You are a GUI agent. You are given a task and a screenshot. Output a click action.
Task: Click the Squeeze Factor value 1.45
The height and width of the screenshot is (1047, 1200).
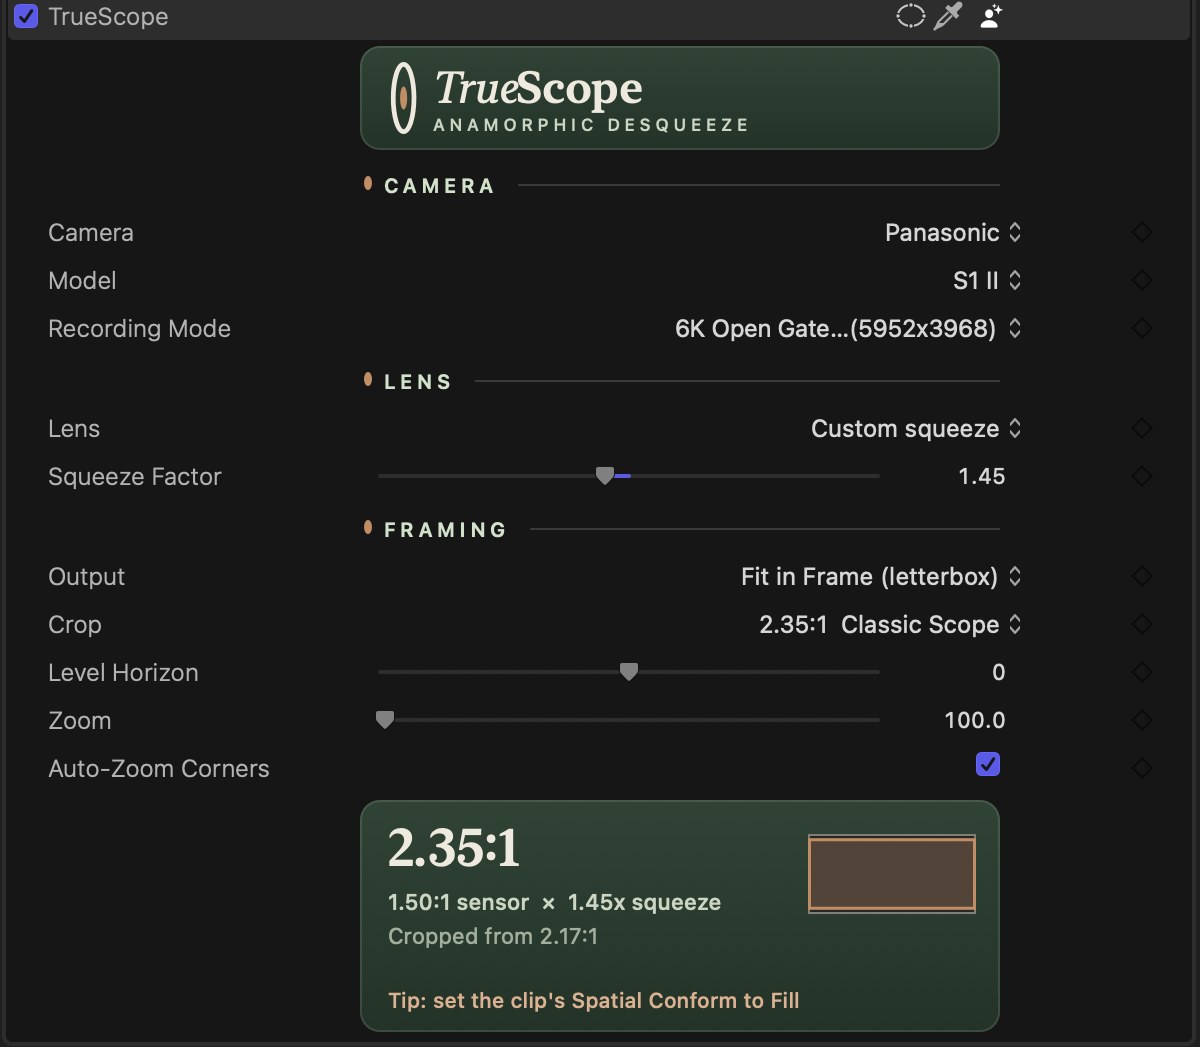[981, 476]
